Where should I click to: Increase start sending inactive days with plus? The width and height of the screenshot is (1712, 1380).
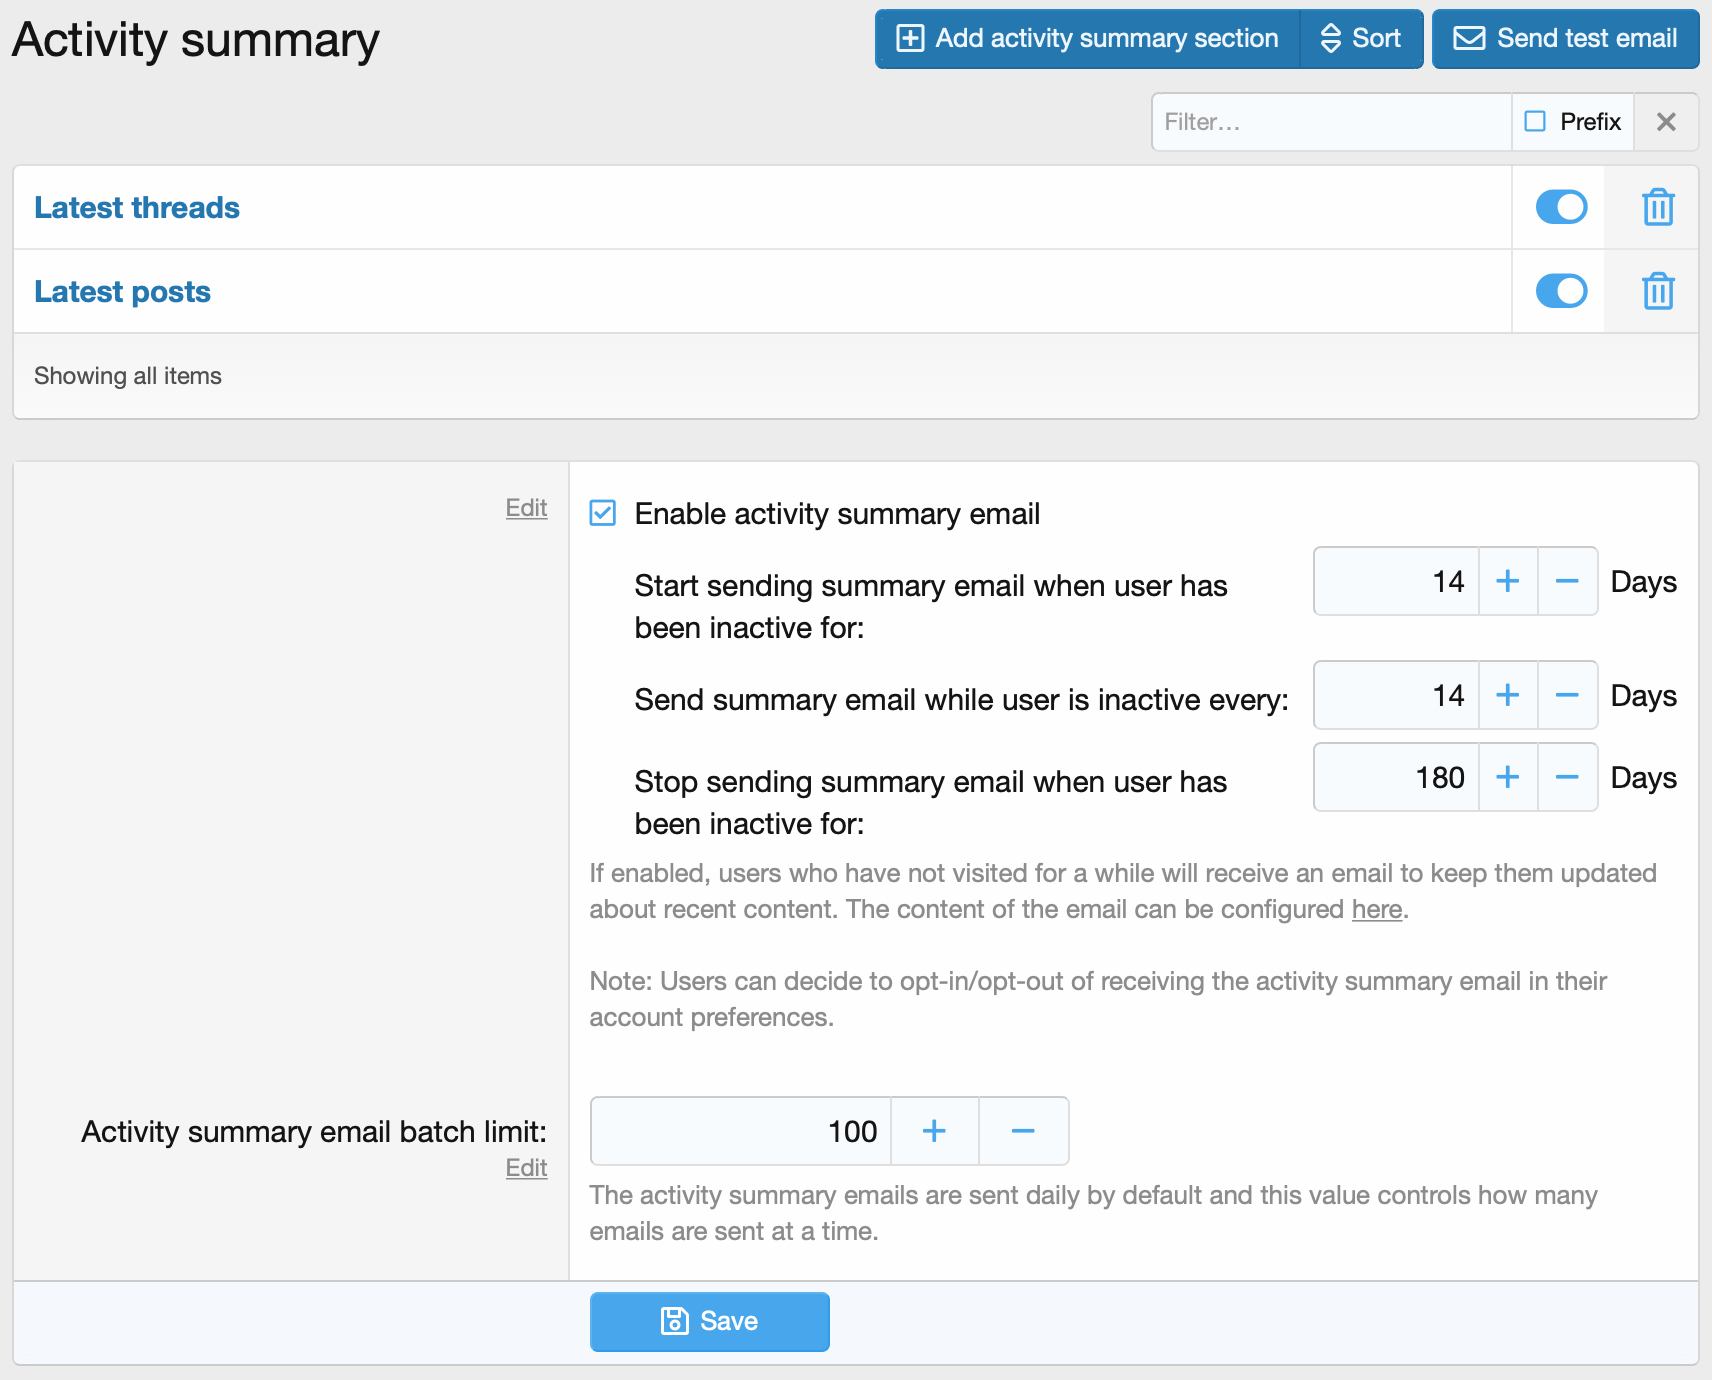(x=1507, y=581)
